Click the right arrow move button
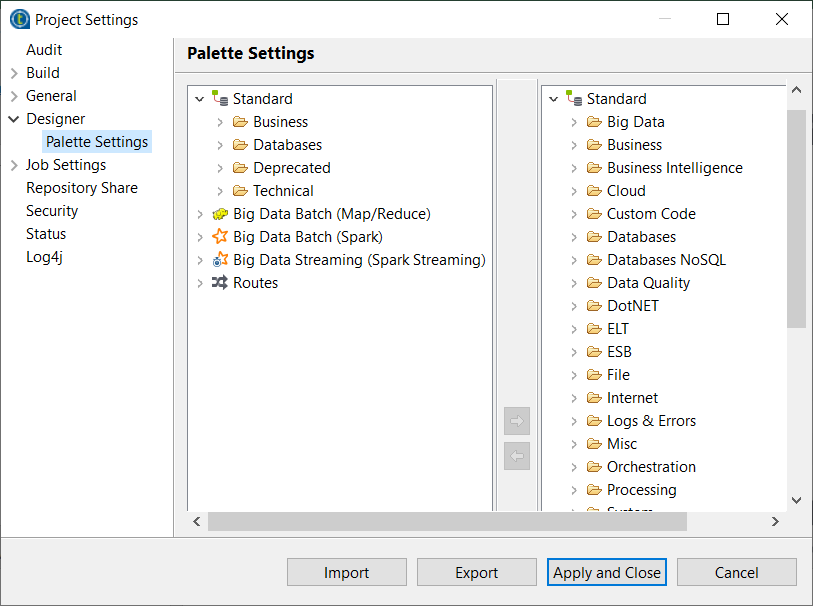This screenshot has height=606, width=813. (517, 421)
